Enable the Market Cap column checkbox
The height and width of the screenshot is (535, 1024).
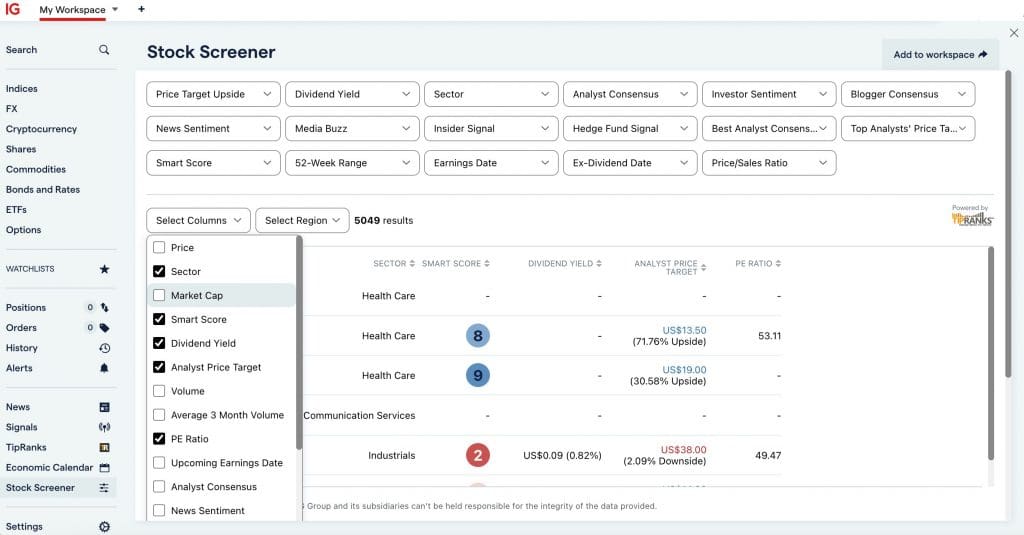[159, 296]
